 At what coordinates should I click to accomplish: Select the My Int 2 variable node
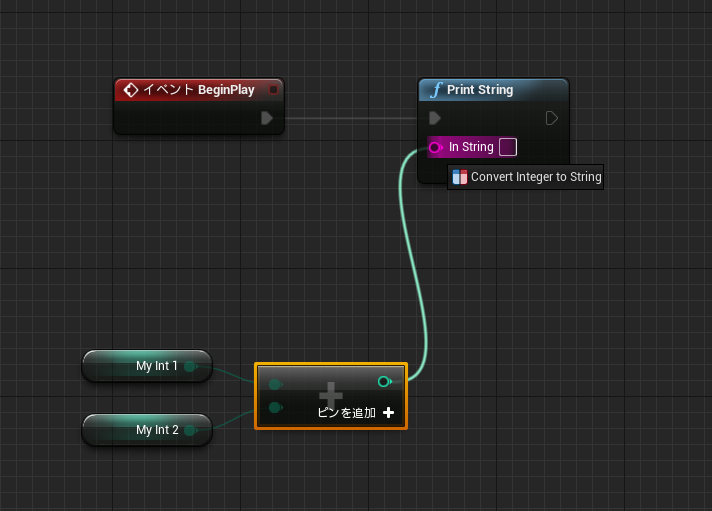point(147,430)
